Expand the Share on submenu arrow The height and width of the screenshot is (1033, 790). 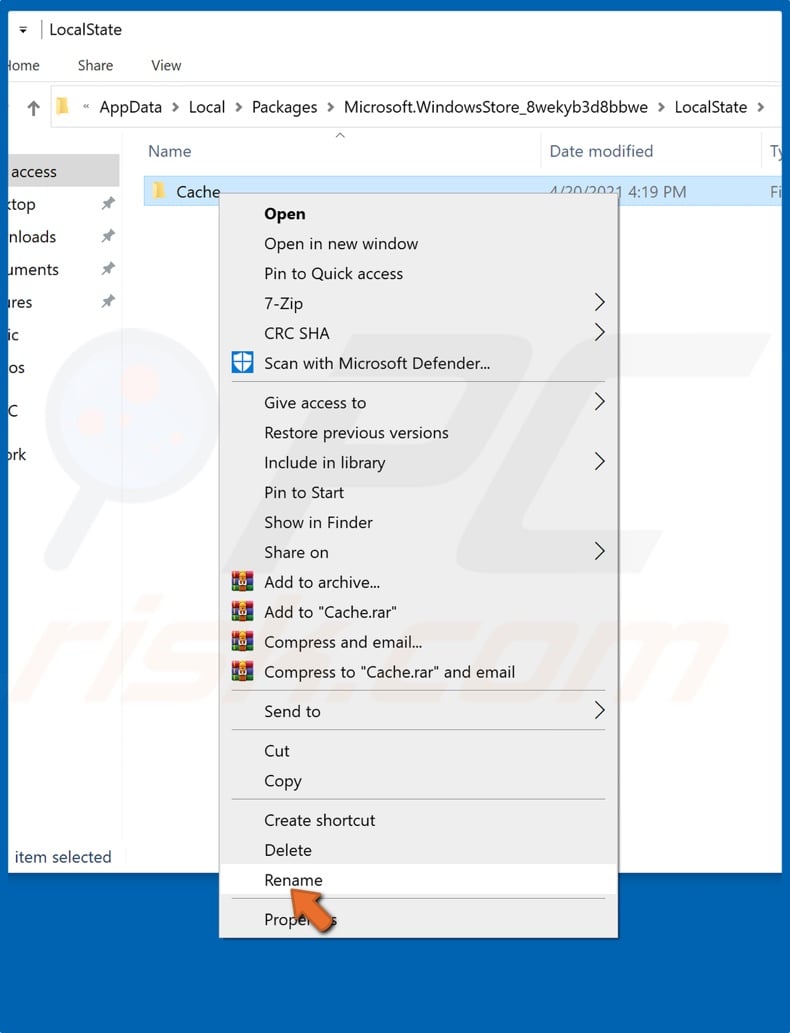(599, 551)
